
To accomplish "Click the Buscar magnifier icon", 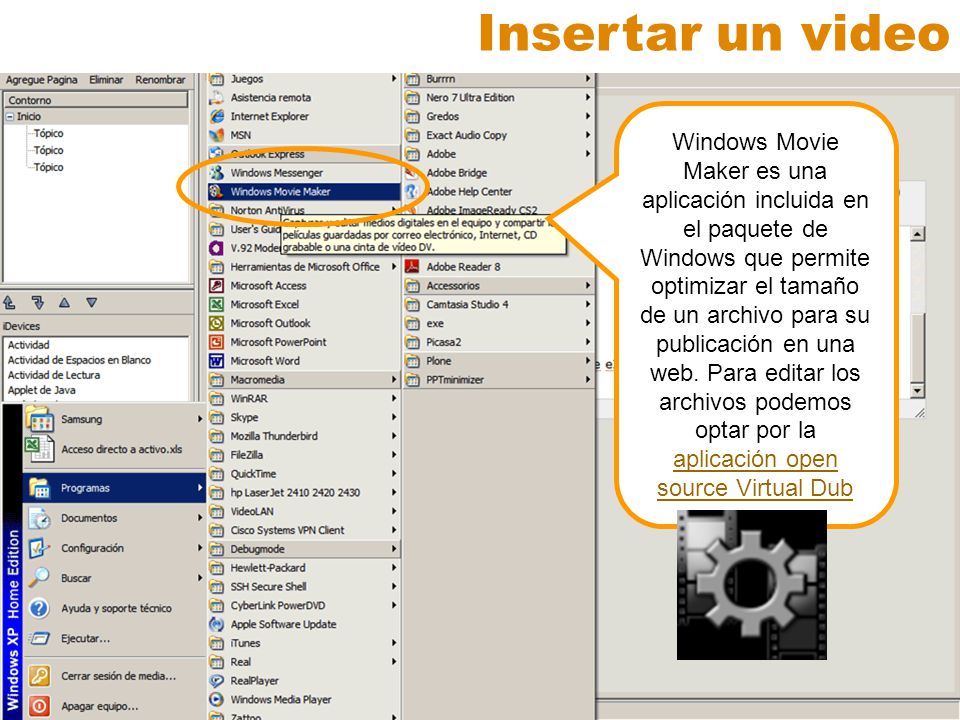I will coord(39,577).
